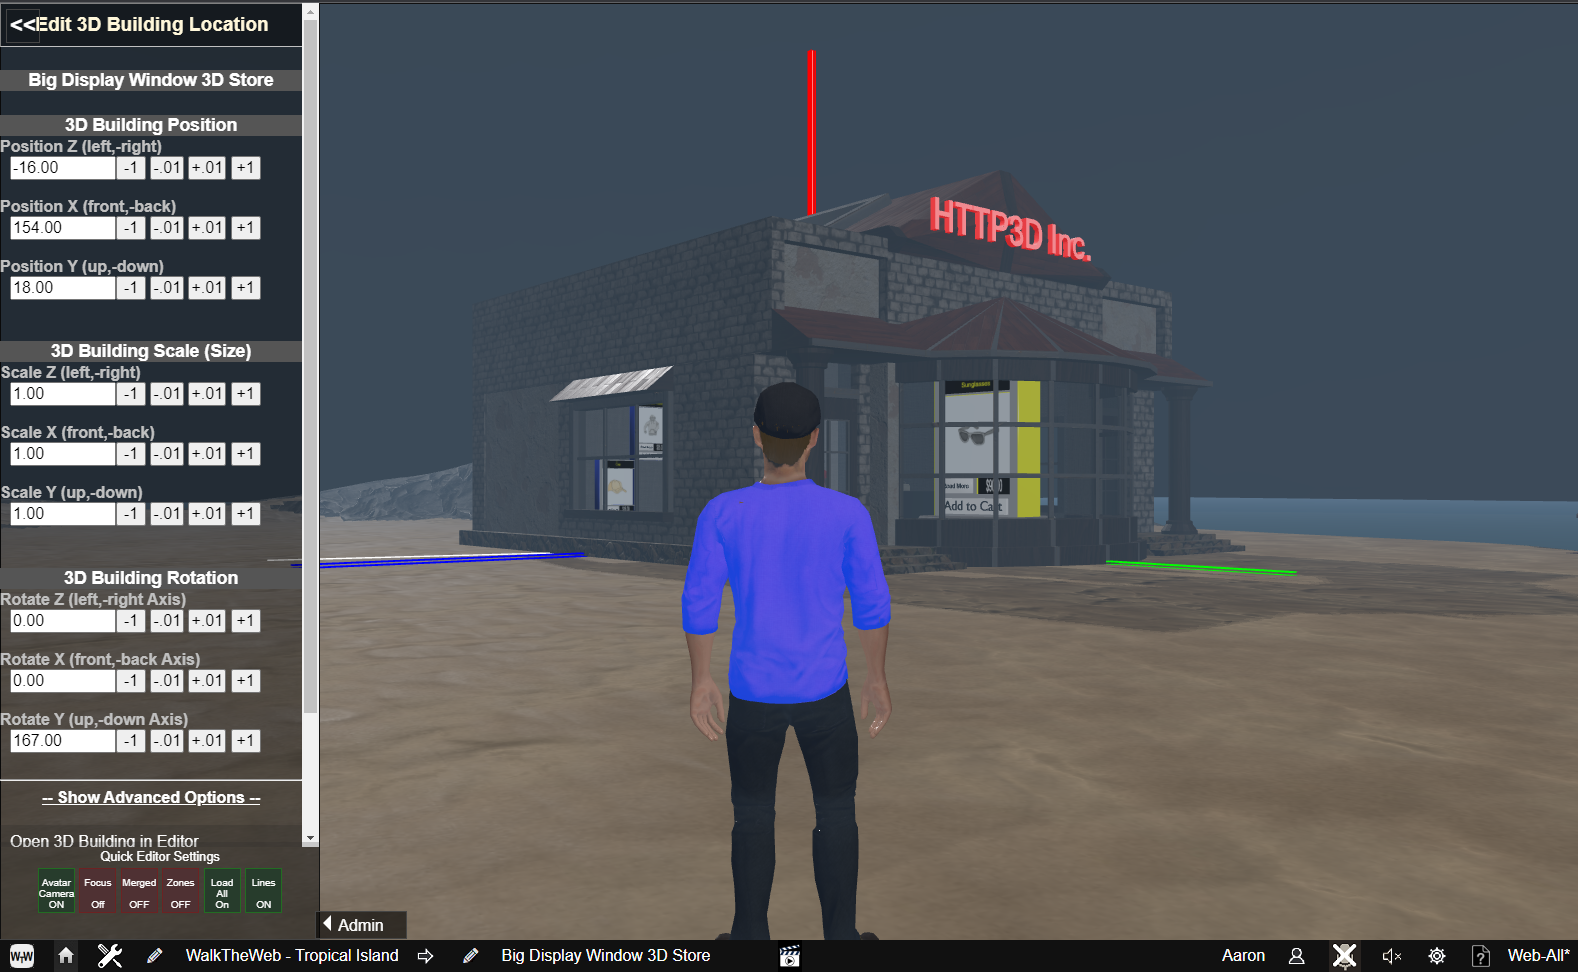Click the arrow icon after Tropical Island
Screen dimensions: 1578x972
pyautogui.click(x=425, y=956)
